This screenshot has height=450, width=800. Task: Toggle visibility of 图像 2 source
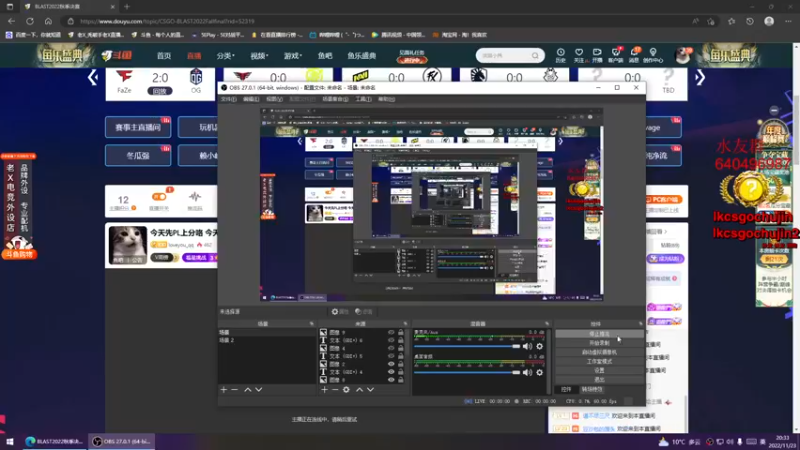391,364
